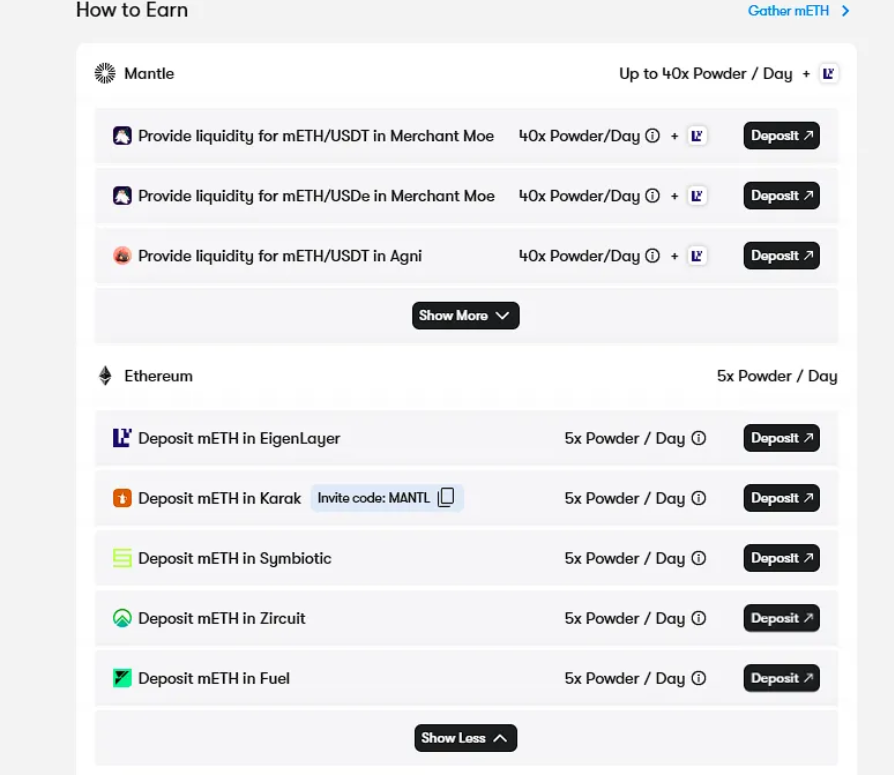Collapse the Ethereum list with Show Less
894x775 pixels.
tap(465, 738)
